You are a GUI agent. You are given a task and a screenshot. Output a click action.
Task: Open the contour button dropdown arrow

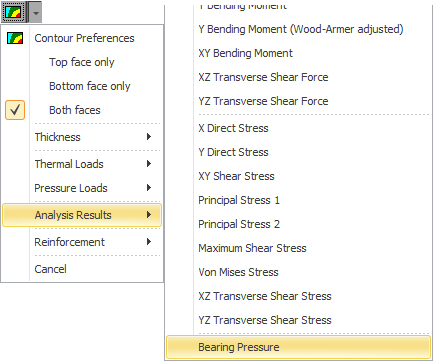tap(36, 13)
